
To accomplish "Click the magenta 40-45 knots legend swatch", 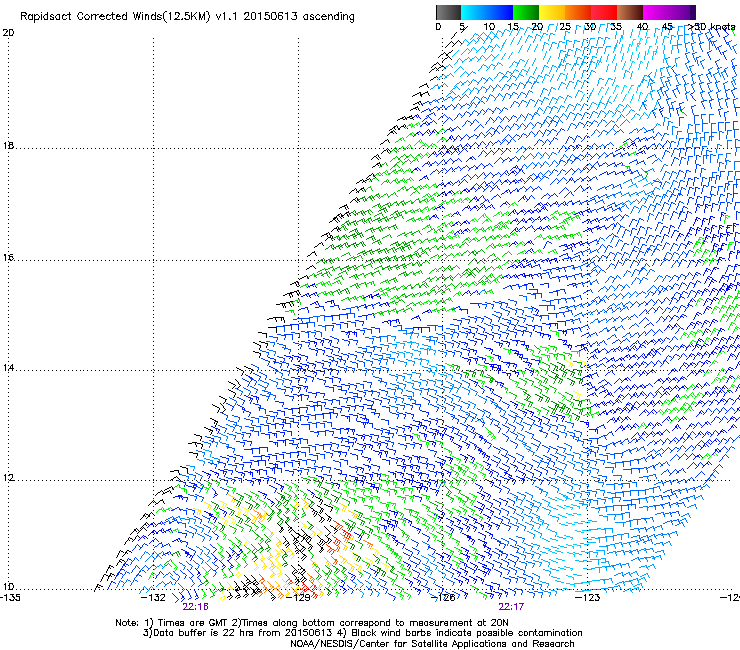I will 656,12.
